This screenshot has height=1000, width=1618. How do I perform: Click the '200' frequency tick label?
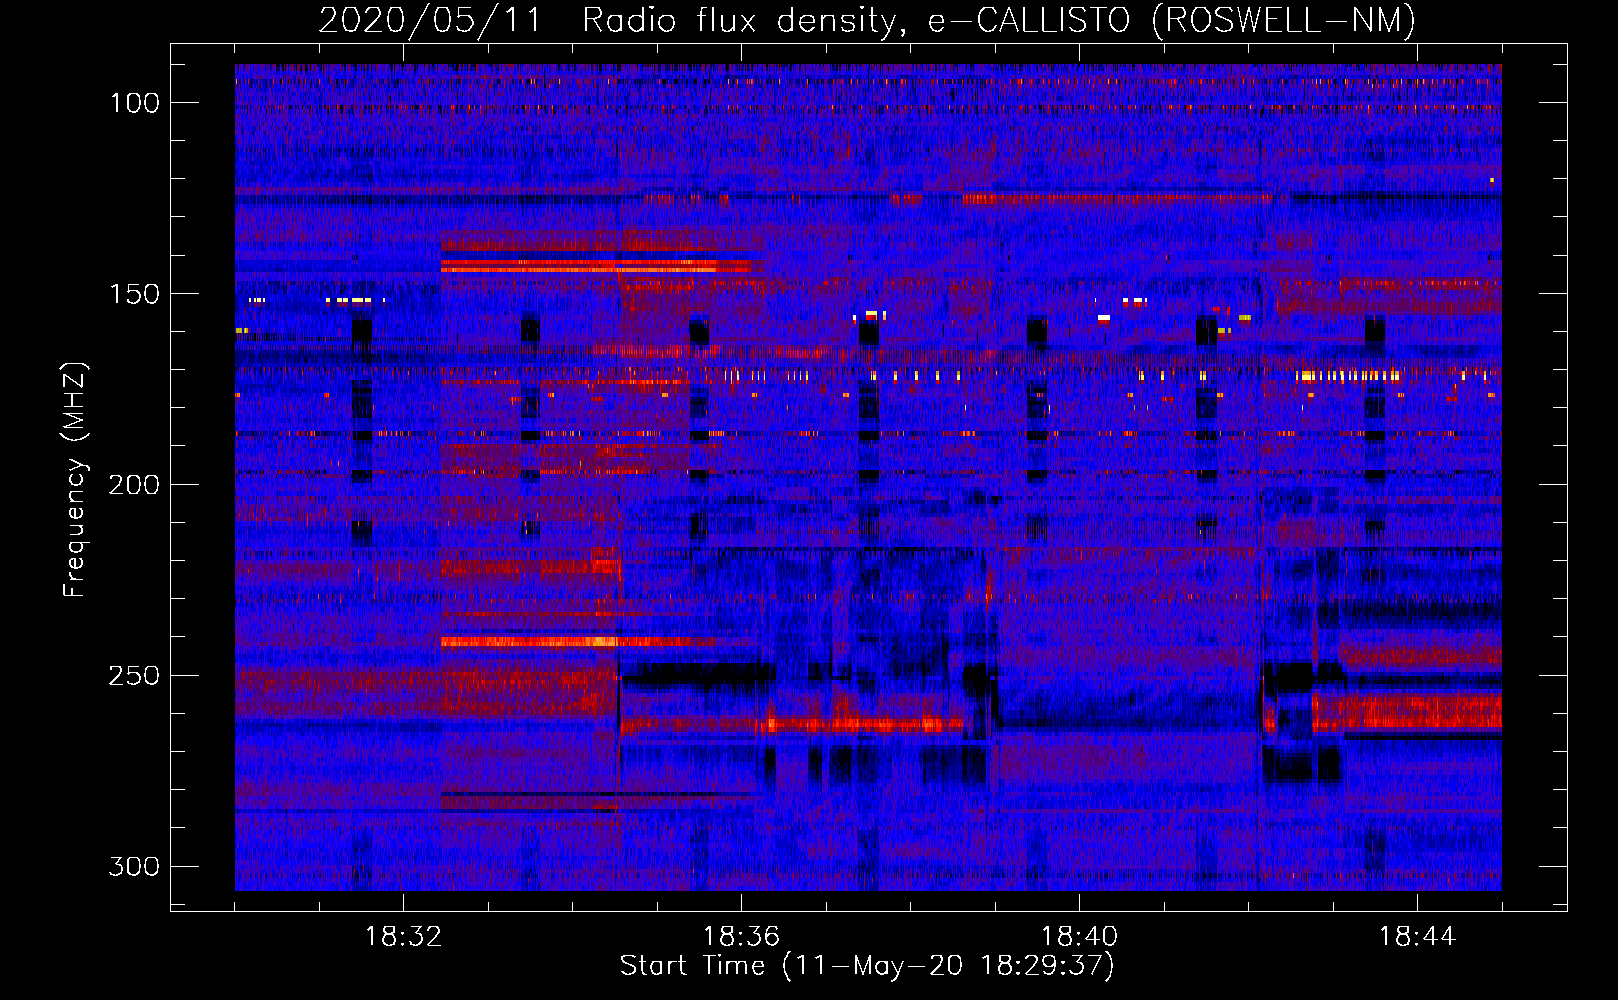(x=134, y=485)
